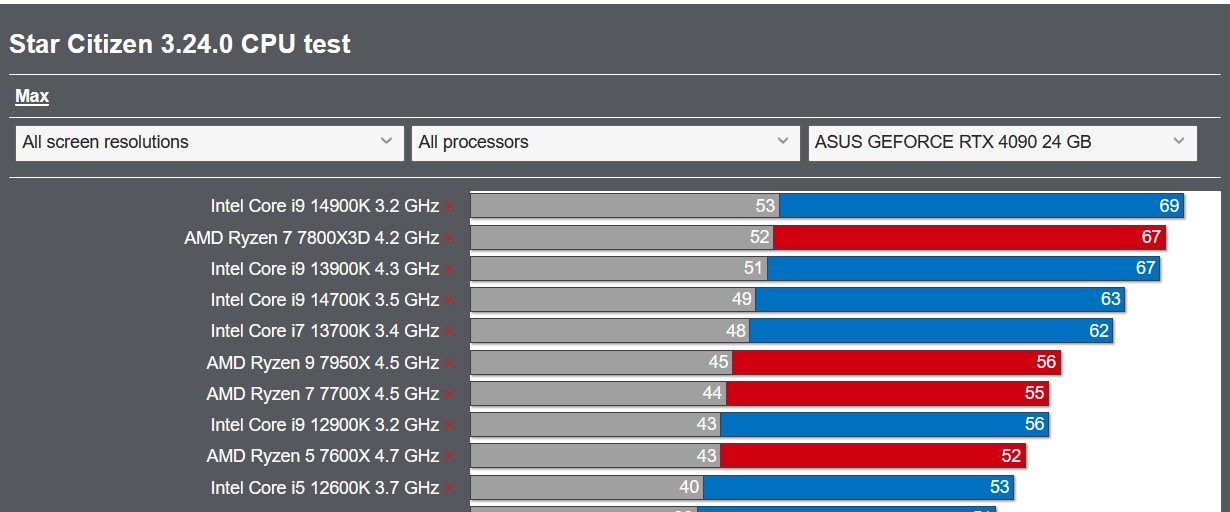The width and height of the screenshot is (1230, 512).
Task: Click the gray bar showing 51 minimum fps
Action: [619, 268]
